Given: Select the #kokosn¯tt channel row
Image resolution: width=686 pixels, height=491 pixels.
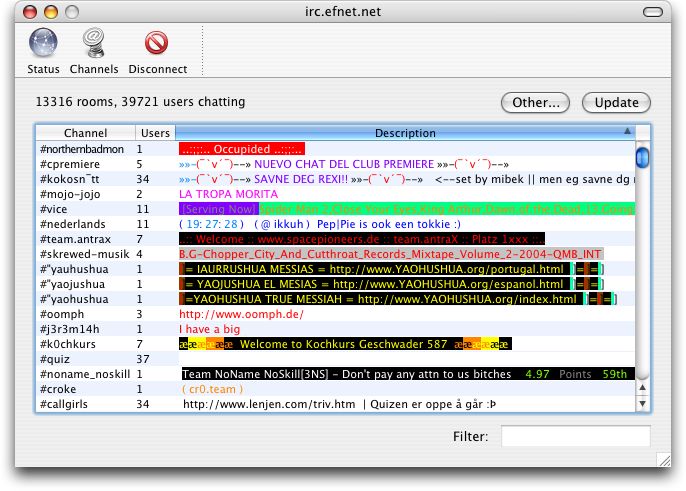Looking at the screenshot, I should (x=336, y=179).
